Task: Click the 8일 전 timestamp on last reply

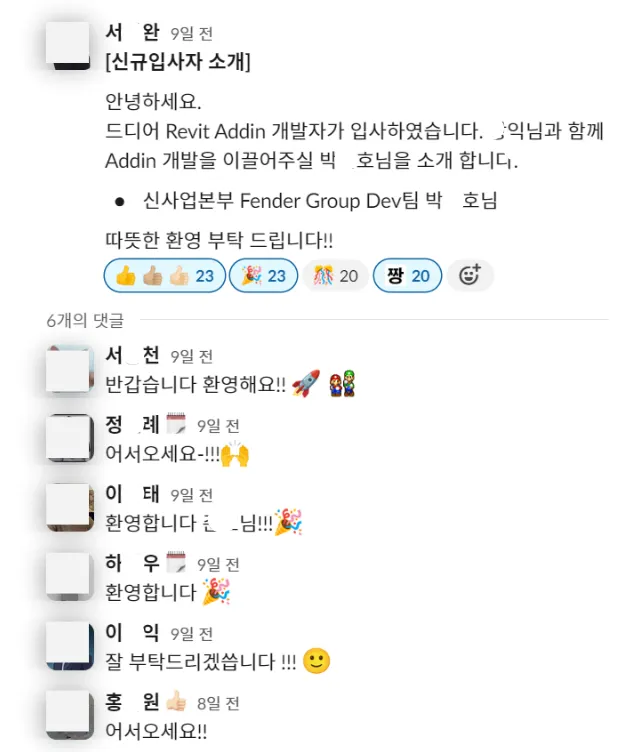Action: [x=218, y=704]
